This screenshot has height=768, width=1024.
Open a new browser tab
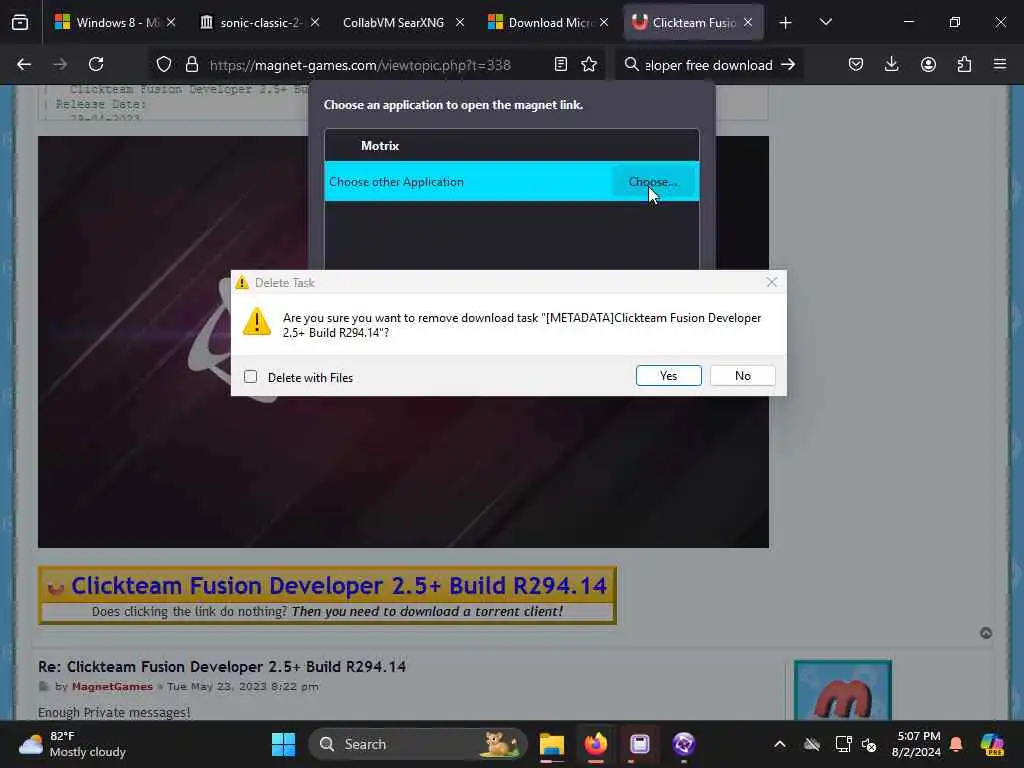pos(785,23)
